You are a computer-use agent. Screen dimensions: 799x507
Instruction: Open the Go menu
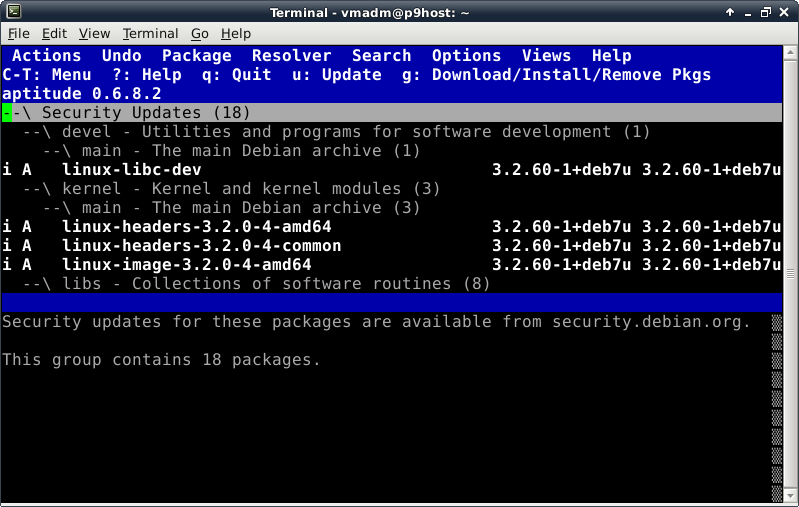pos(200,34)
